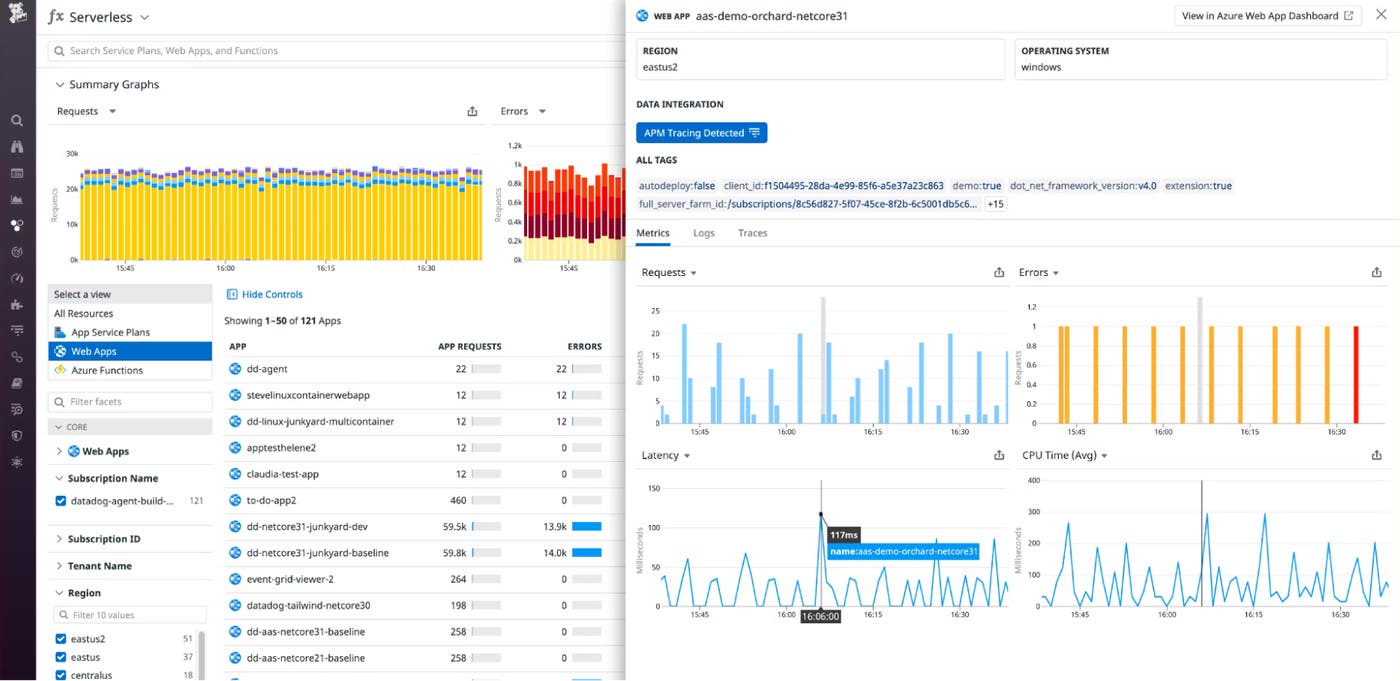The height and width of the screenshot is (681, 1400).
Task: Switch to the Logs tab
Action: (x=703, y=232)
